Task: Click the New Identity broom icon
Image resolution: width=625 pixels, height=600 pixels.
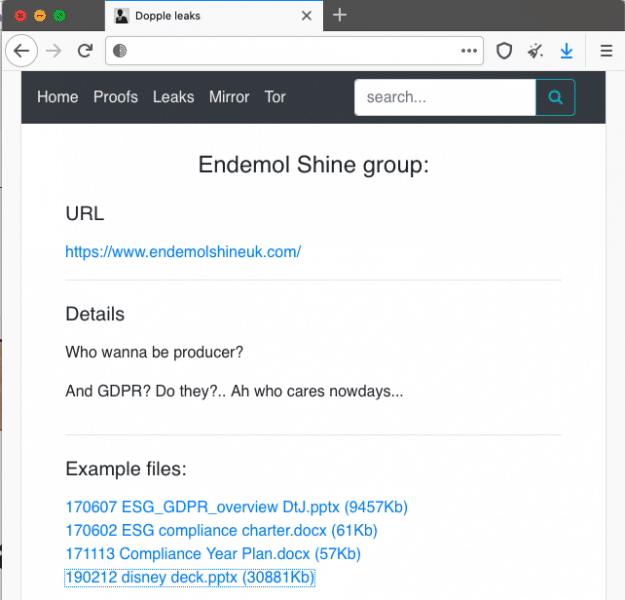Action: point(535,51)
